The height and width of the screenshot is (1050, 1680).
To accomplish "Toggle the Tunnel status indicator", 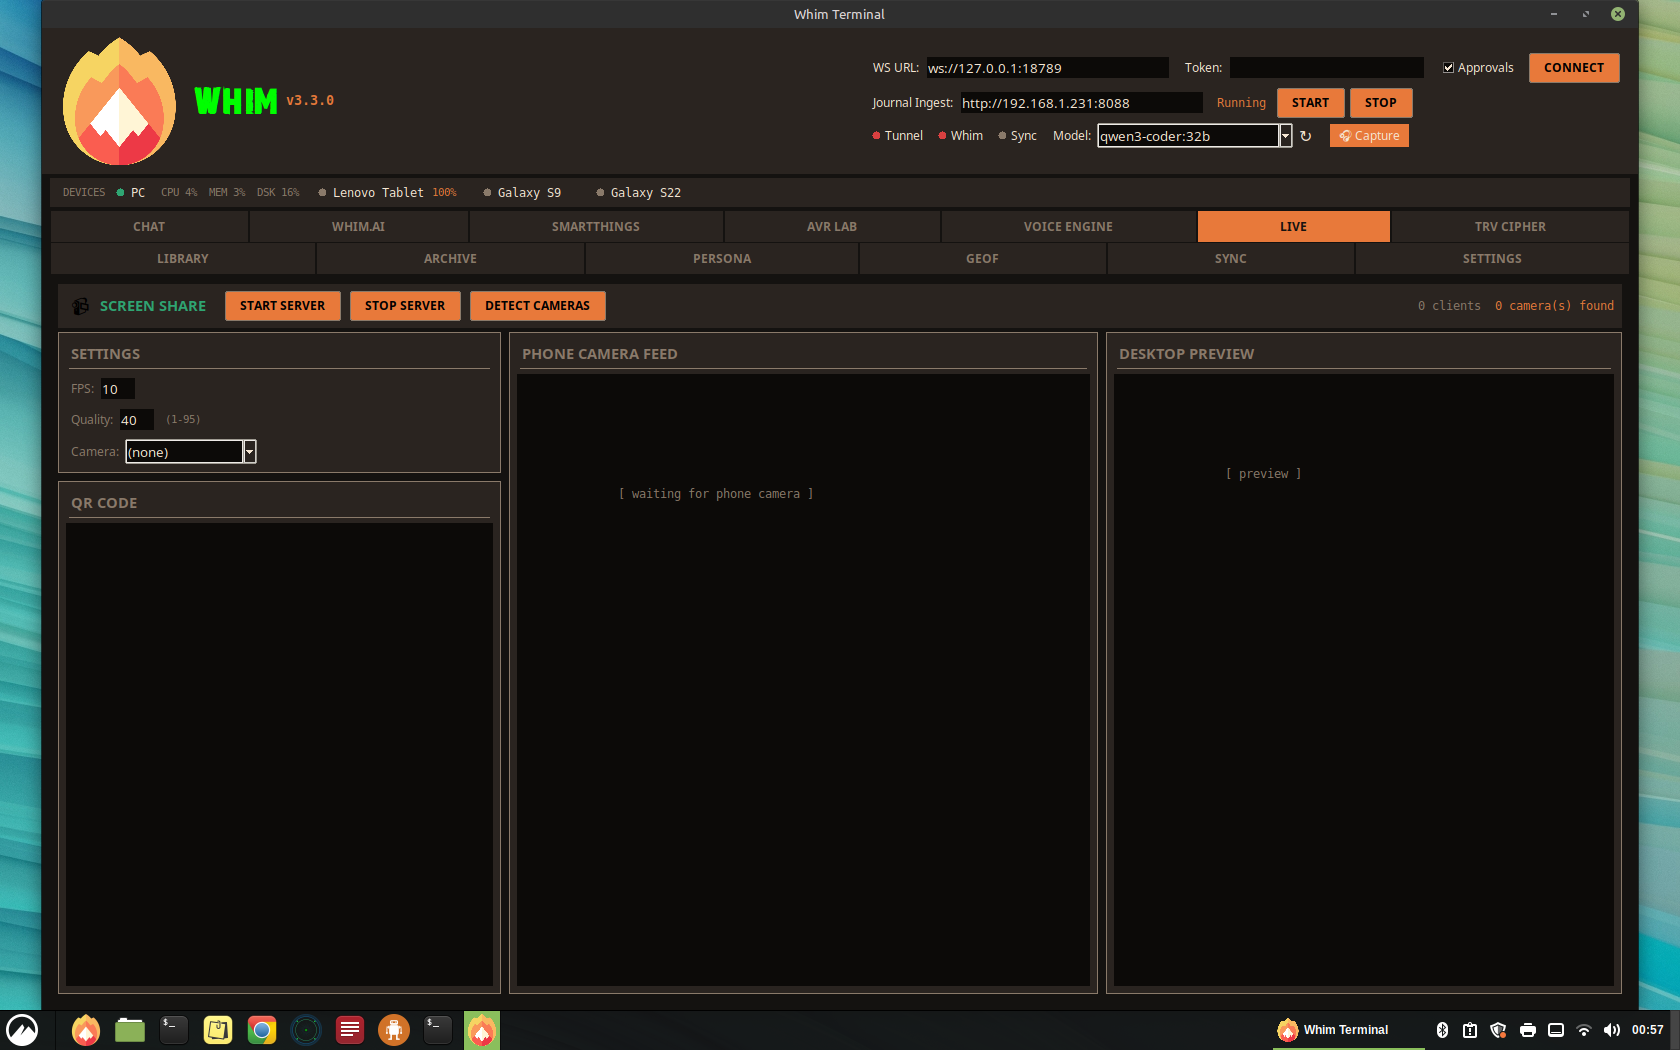I will (874, 135).
